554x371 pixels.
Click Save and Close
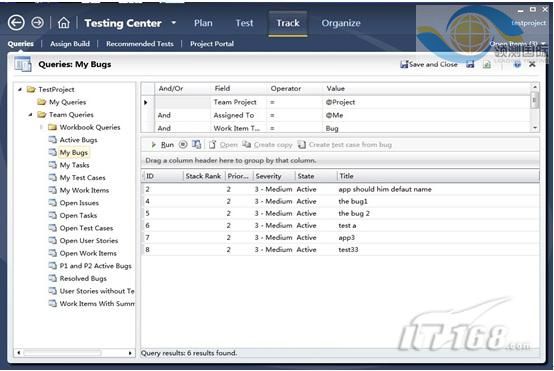tap(429, 64)
